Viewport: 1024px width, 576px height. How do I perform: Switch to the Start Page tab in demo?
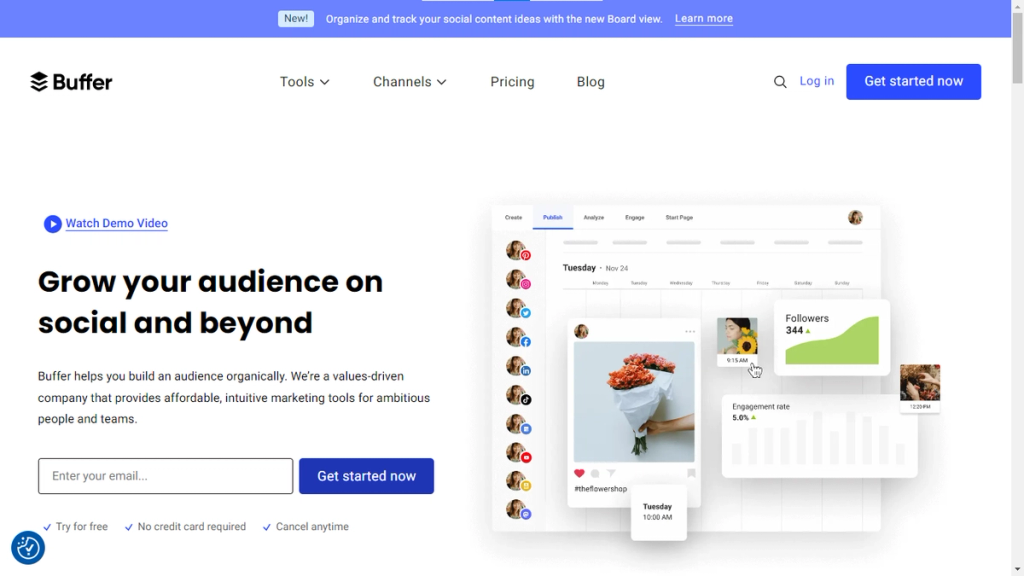(x=679, y=217)
